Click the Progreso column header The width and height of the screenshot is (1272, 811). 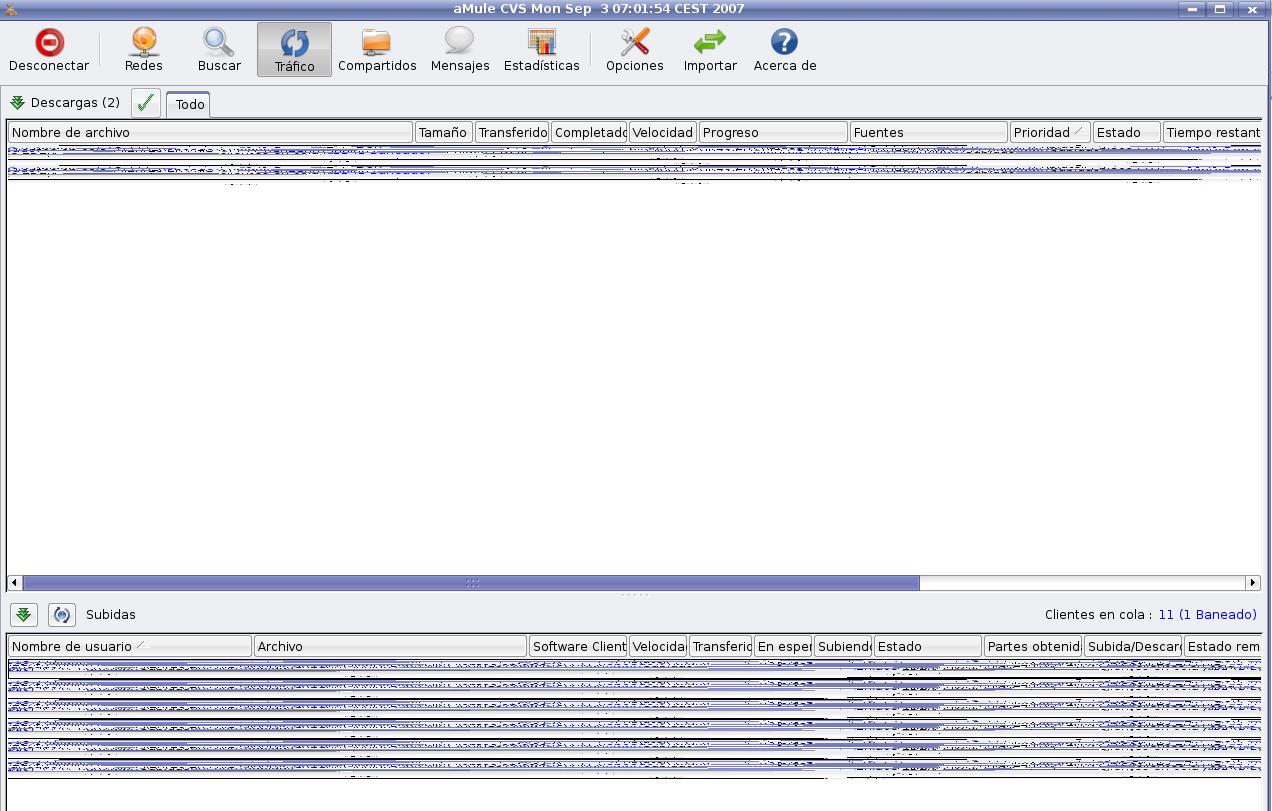pos(772,132)
